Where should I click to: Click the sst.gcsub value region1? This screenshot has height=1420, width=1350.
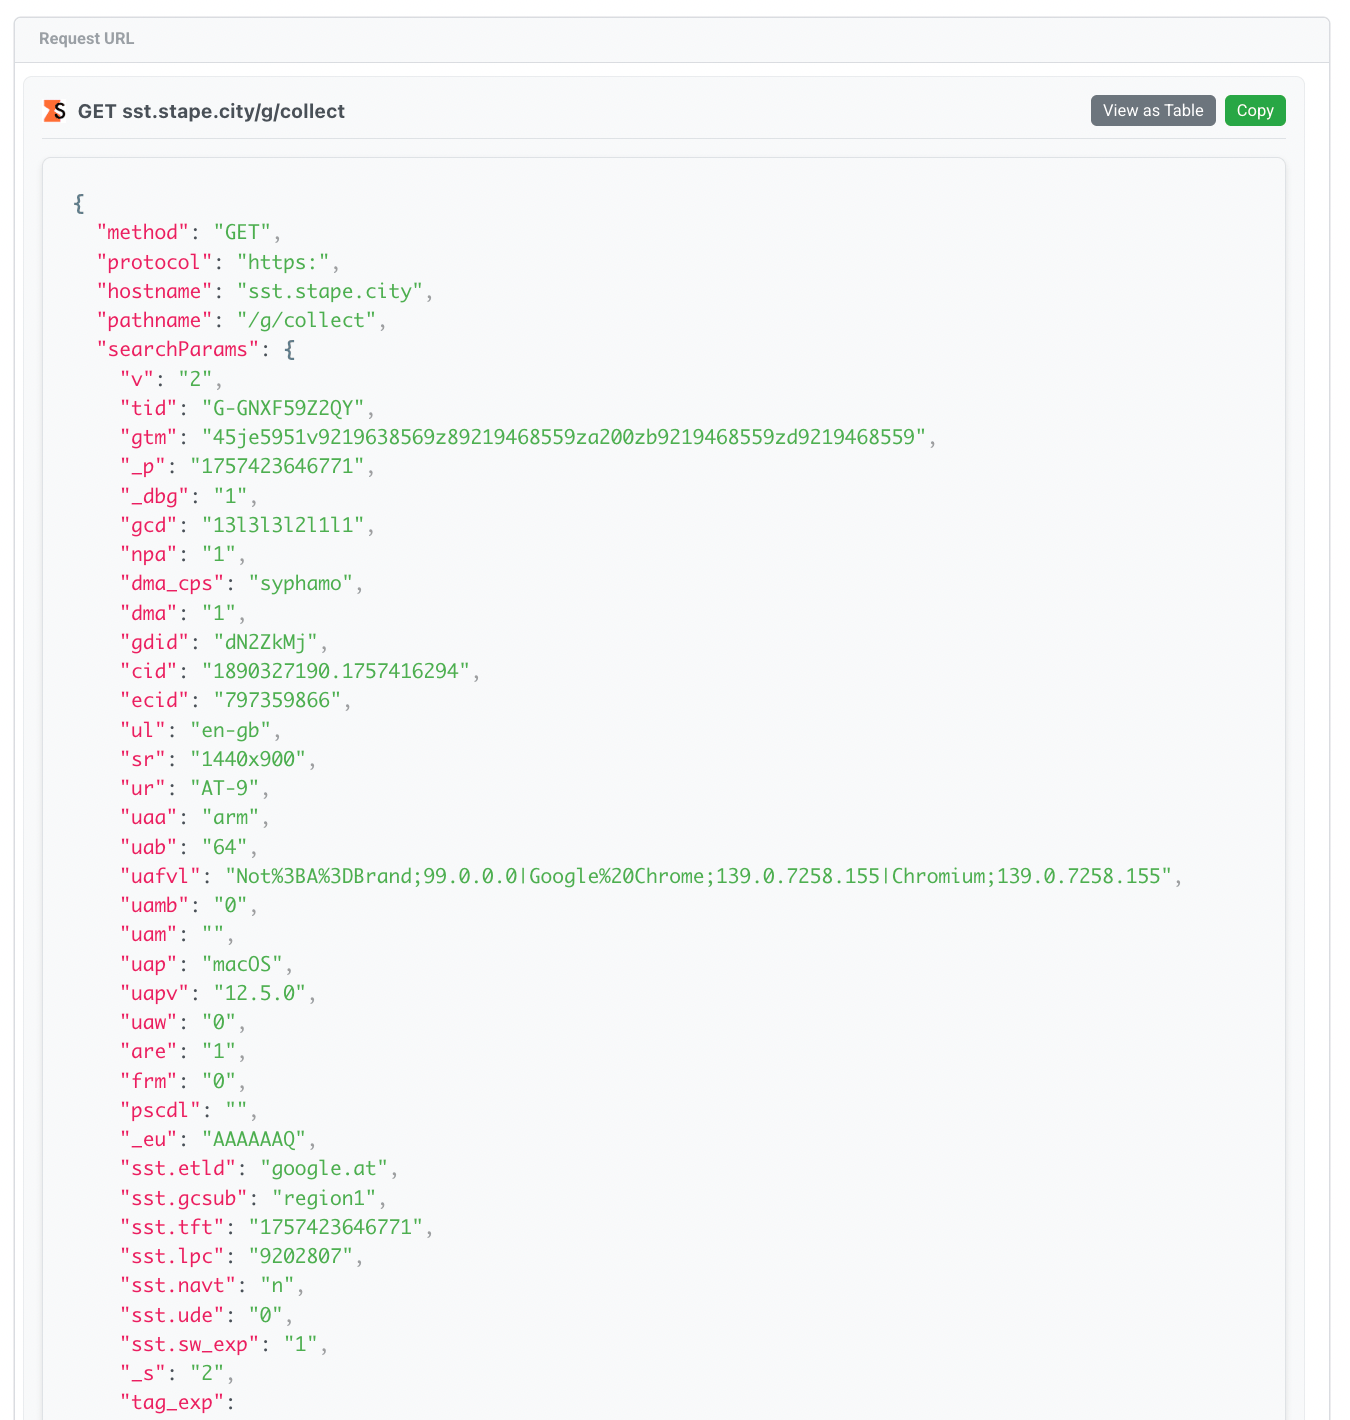click(325, 1198)
